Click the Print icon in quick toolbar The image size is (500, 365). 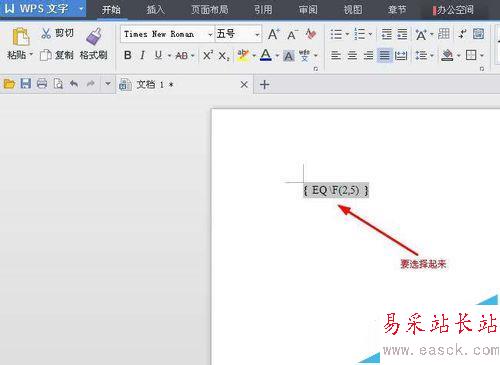[42, 83]
